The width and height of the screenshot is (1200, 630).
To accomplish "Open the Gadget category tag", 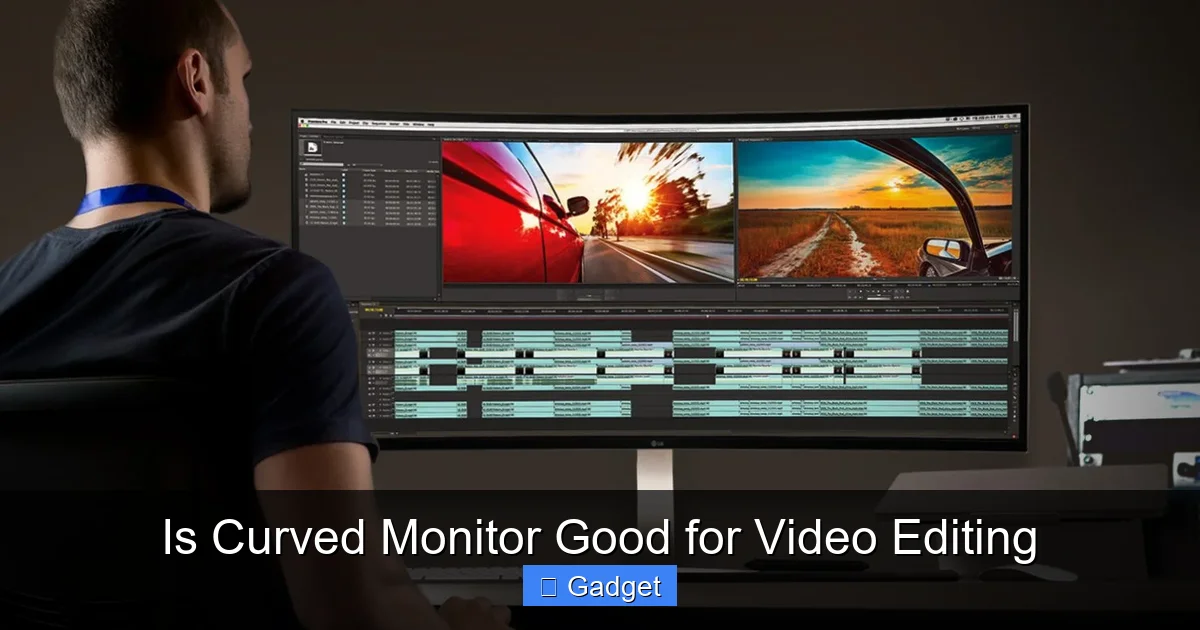I will click(x=600, y=586).
